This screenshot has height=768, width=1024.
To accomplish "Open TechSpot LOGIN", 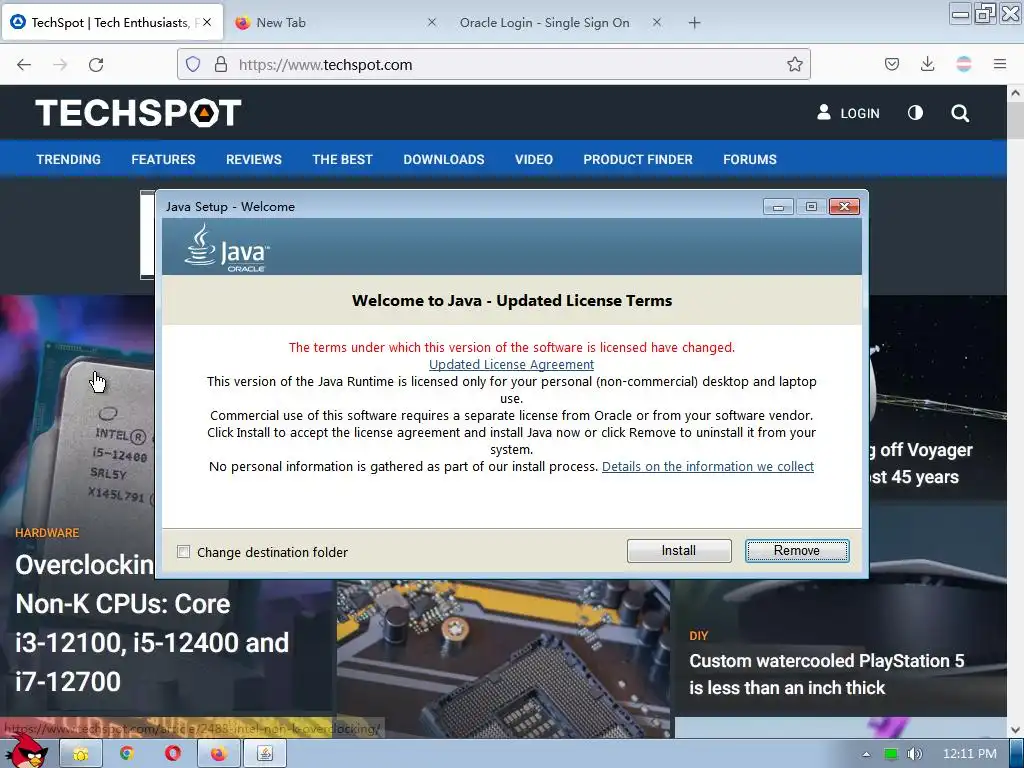I will click(848, 113).
